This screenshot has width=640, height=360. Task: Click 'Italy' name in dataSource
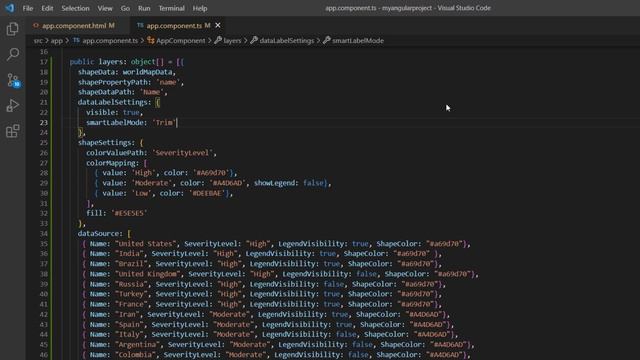pyautogui.click(x=129, y=334)
